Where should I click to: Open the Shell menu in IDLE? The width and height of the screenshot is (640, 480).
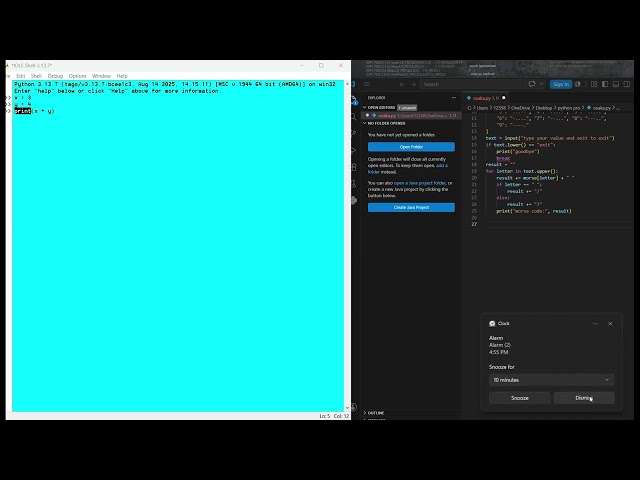(x=36, y=76)
